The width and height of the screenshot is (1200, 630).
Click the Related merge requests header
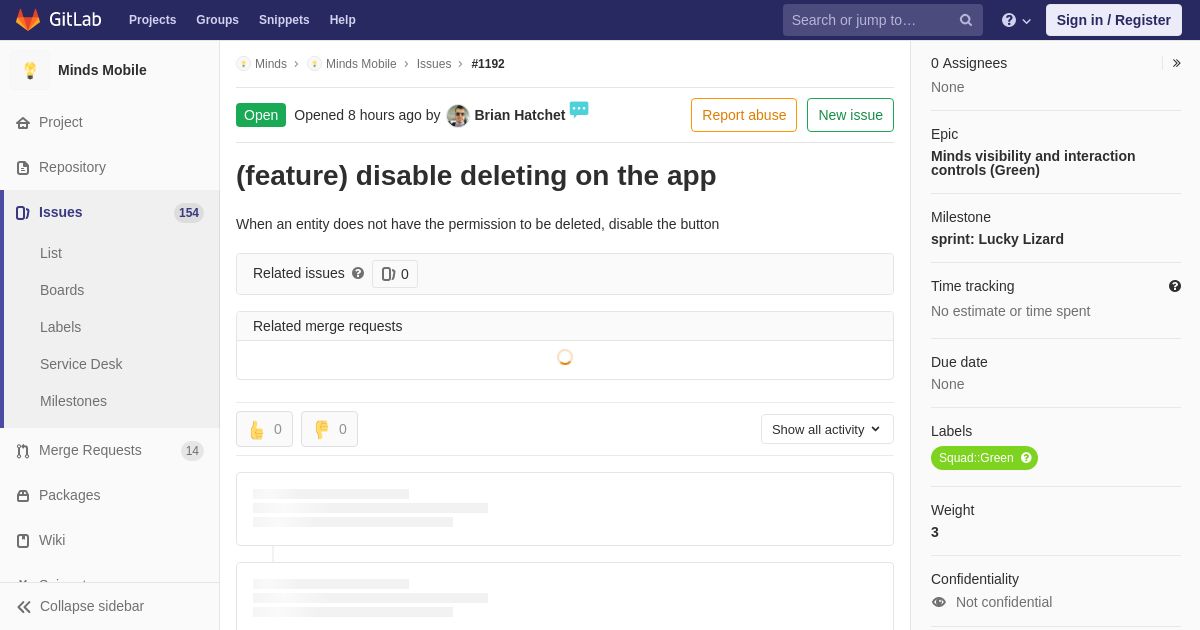(x=565, y=326)
